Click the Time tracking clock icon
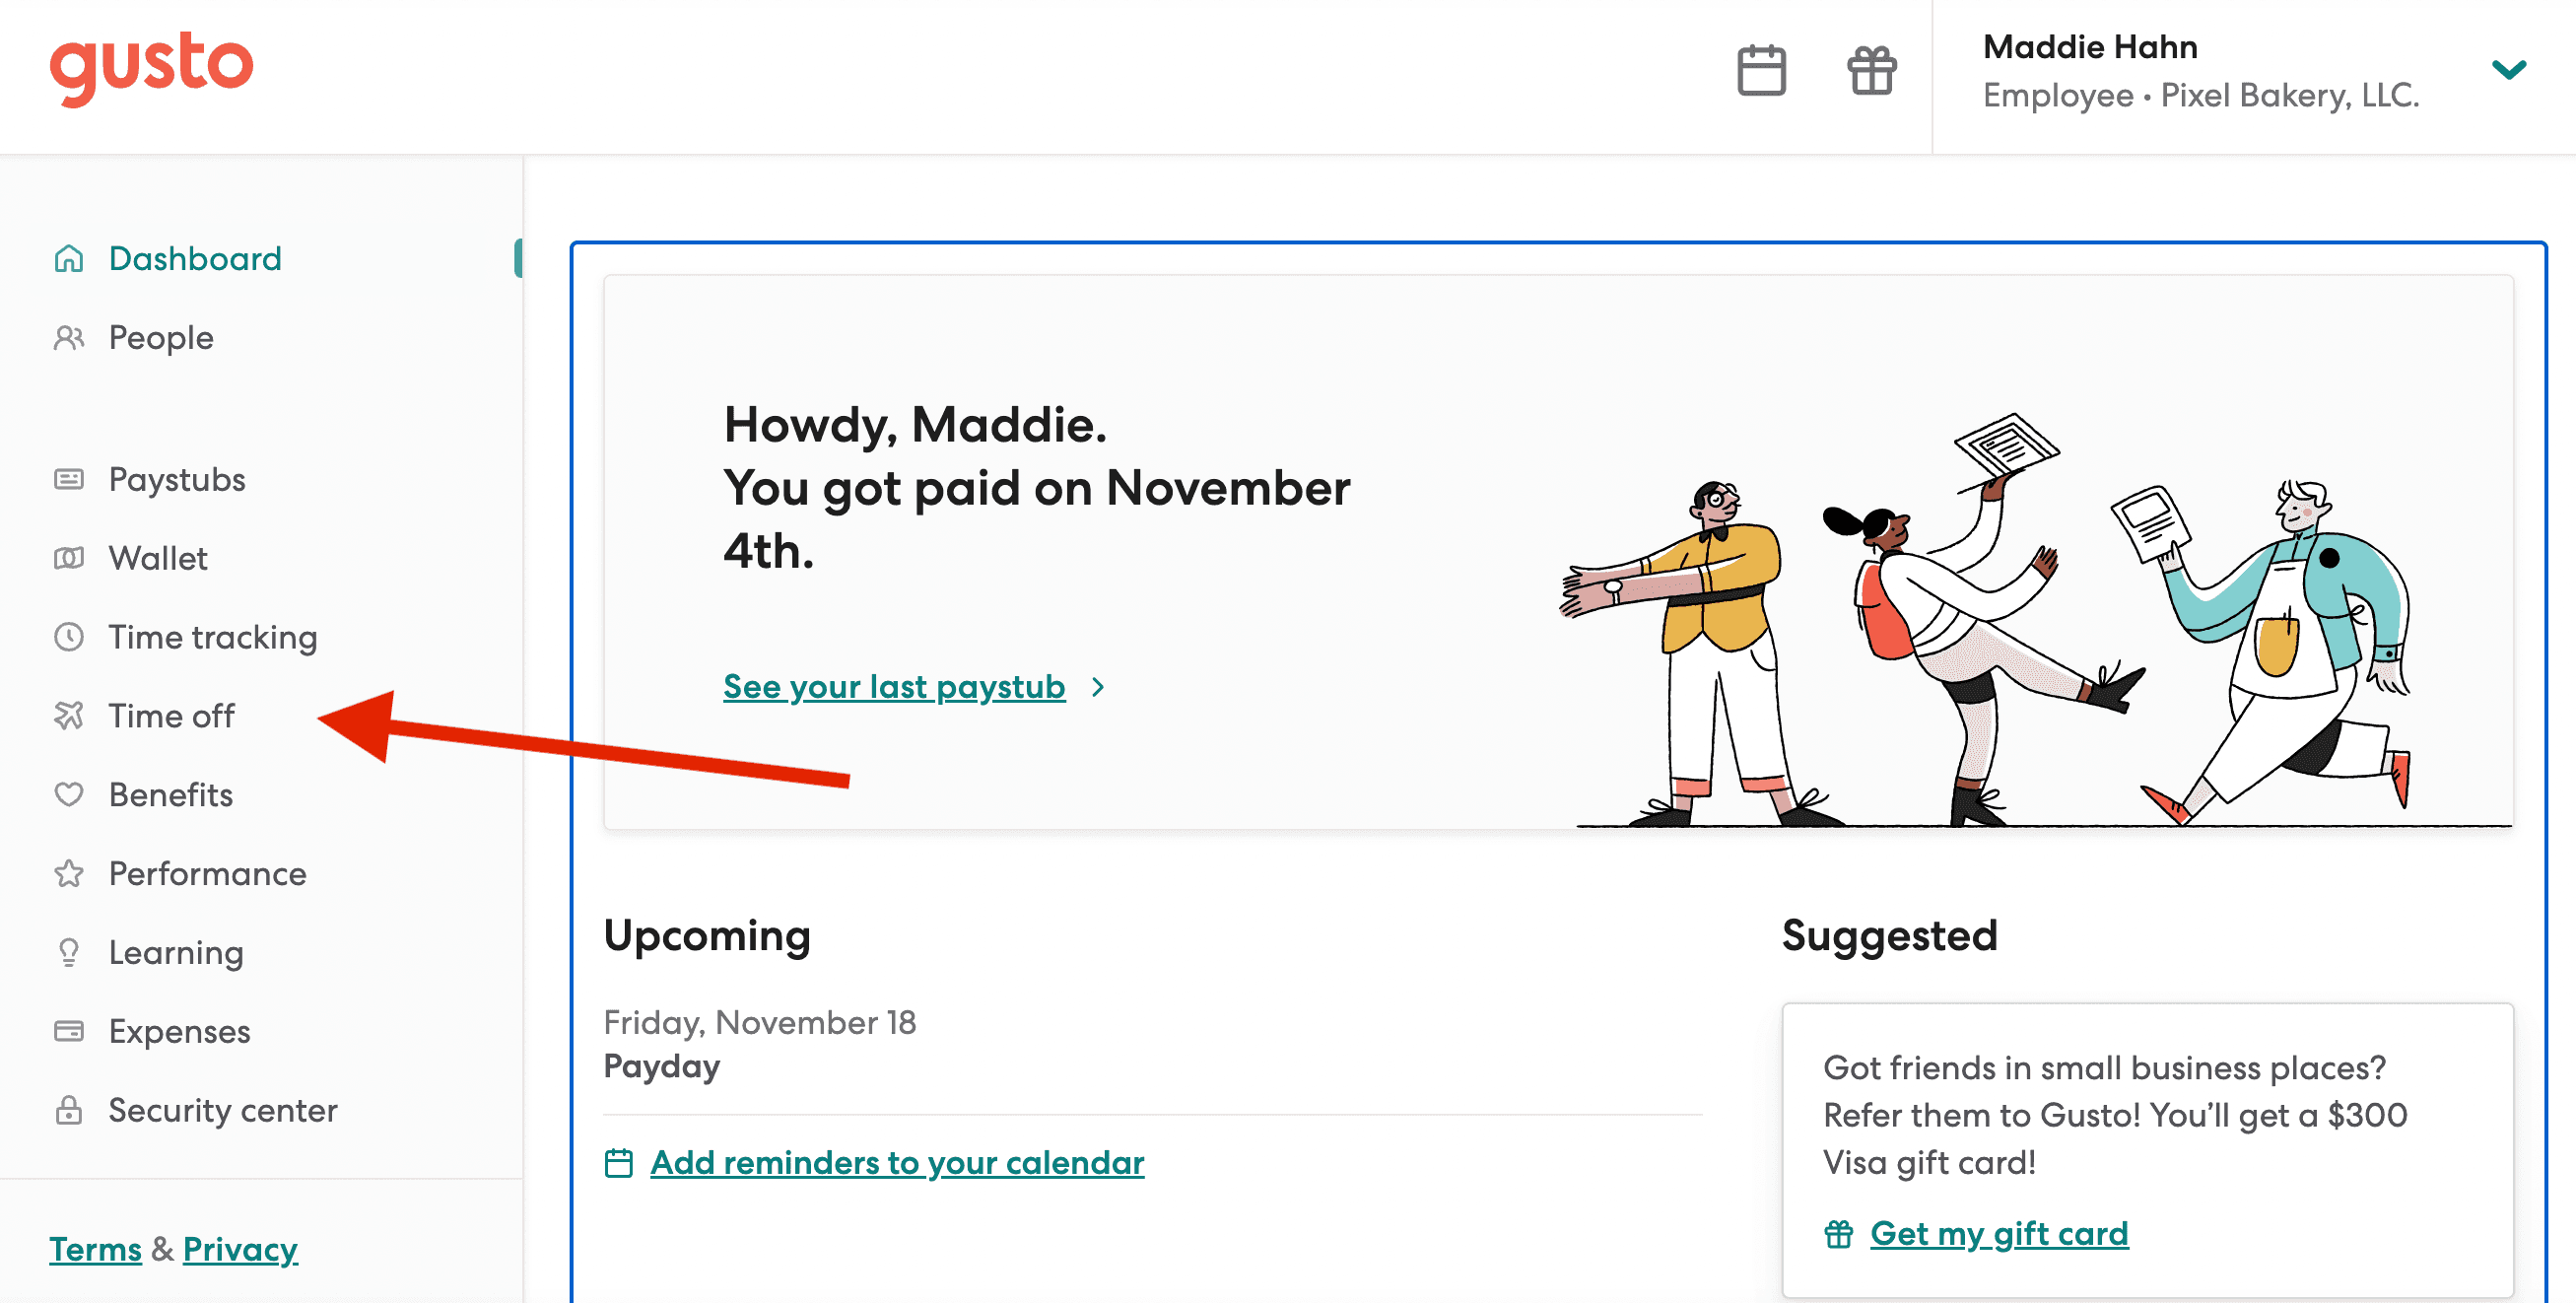Image resolution: width=2576 pixels, height=1303 pixels. (x=69, y=637)
